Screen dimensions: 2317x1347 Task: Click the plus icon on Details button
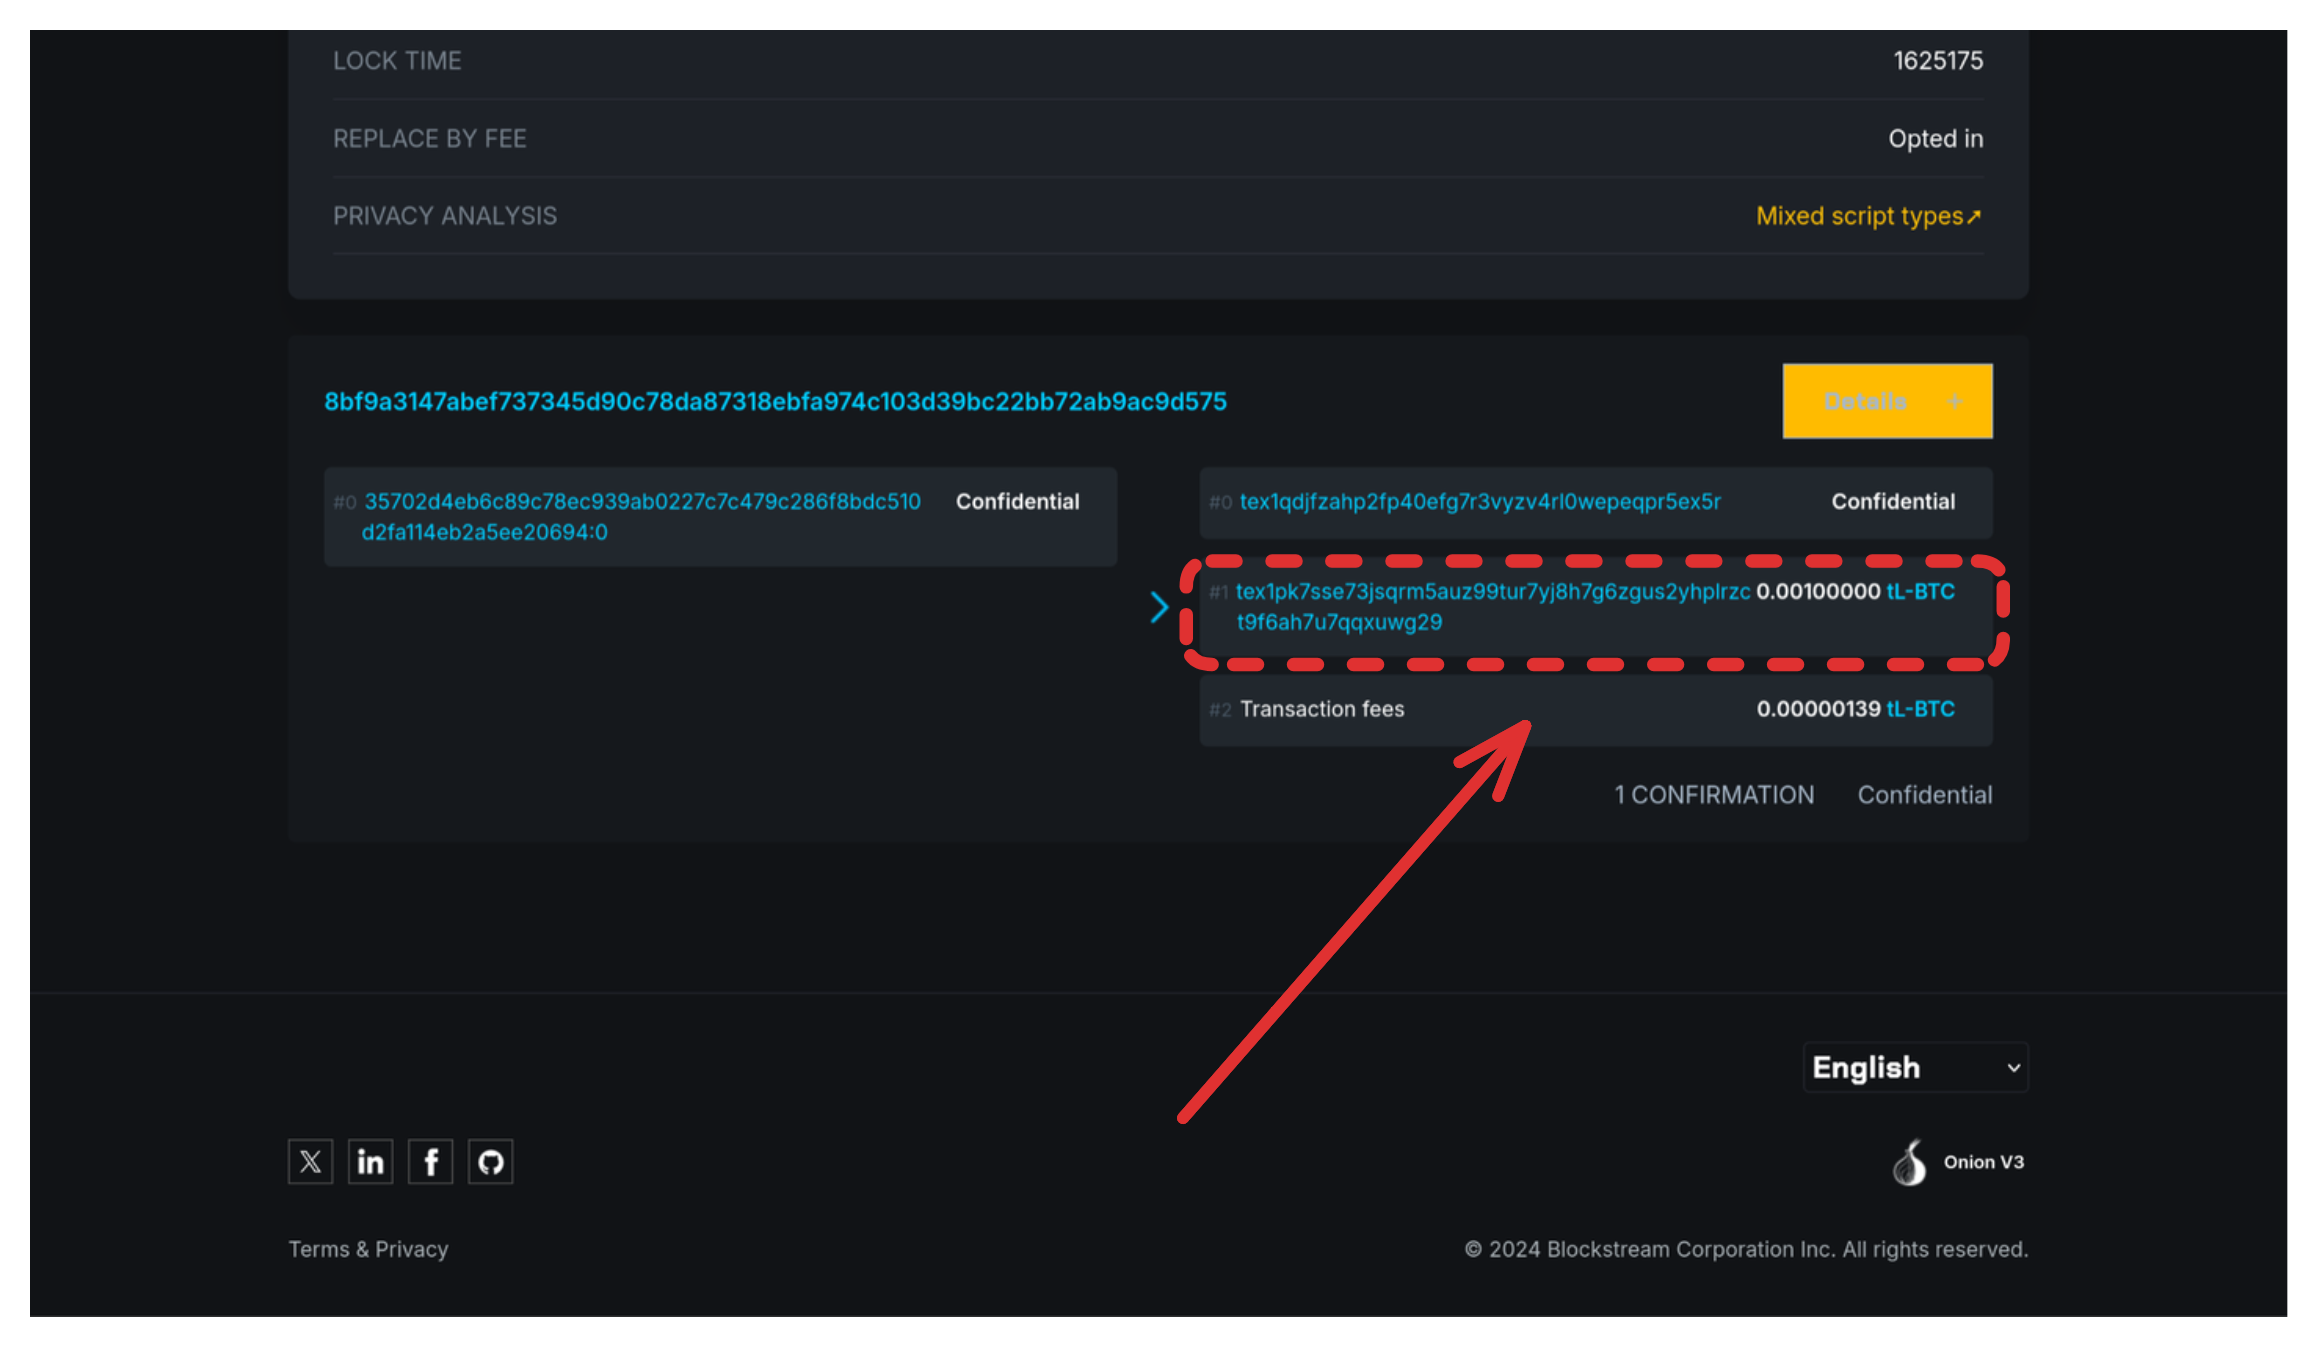point(1955,401)
